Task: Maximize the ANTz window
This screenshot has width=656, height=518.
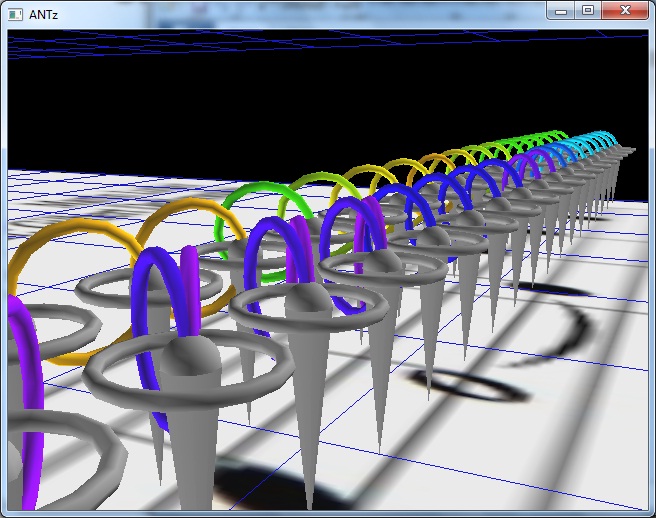Action: click(x=588, y=10)
